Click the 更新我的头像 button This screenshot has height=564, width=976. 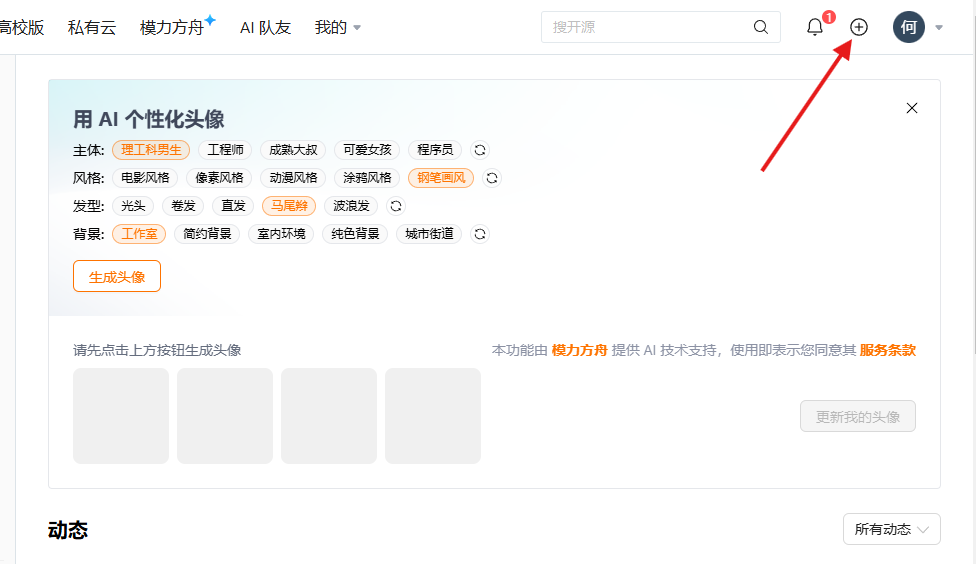pos(858,416)
